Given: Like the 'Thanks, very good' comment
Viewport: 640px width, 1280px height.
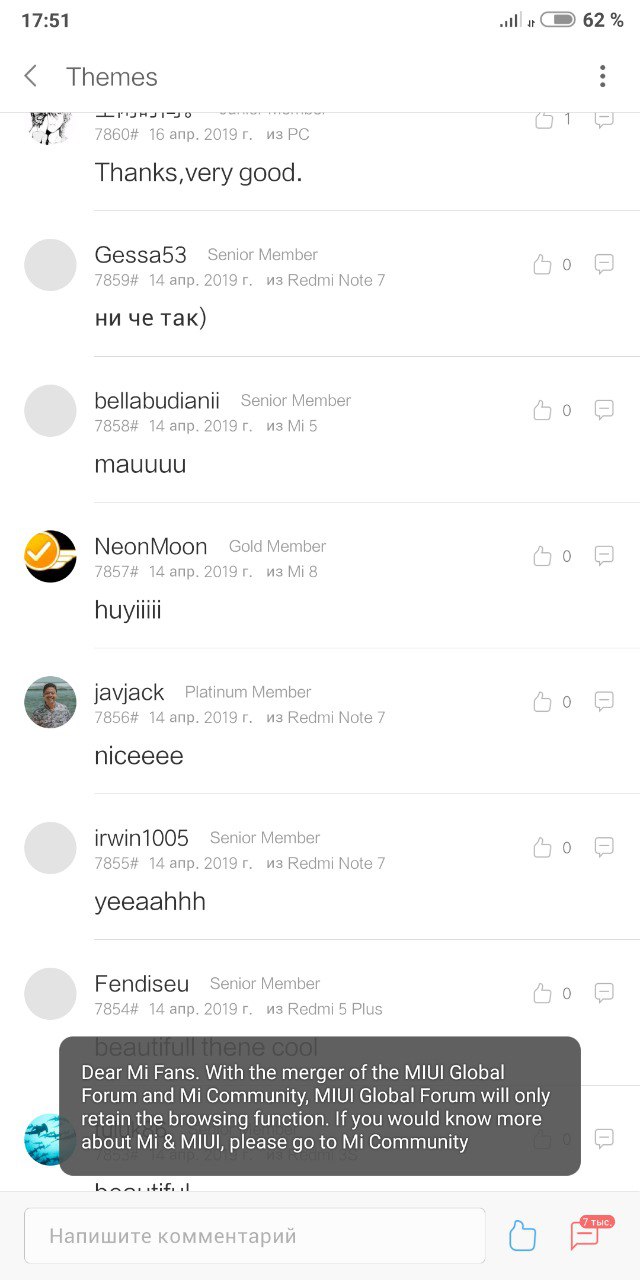Looking at the screenshot, I should tap(543, 120).
